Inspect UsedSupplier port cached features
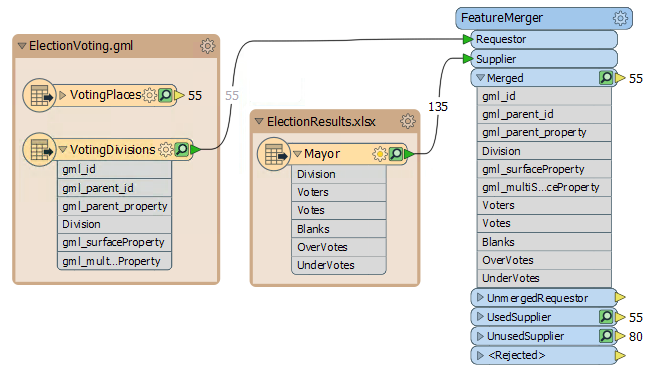653x372 pixels. [606, 317]
